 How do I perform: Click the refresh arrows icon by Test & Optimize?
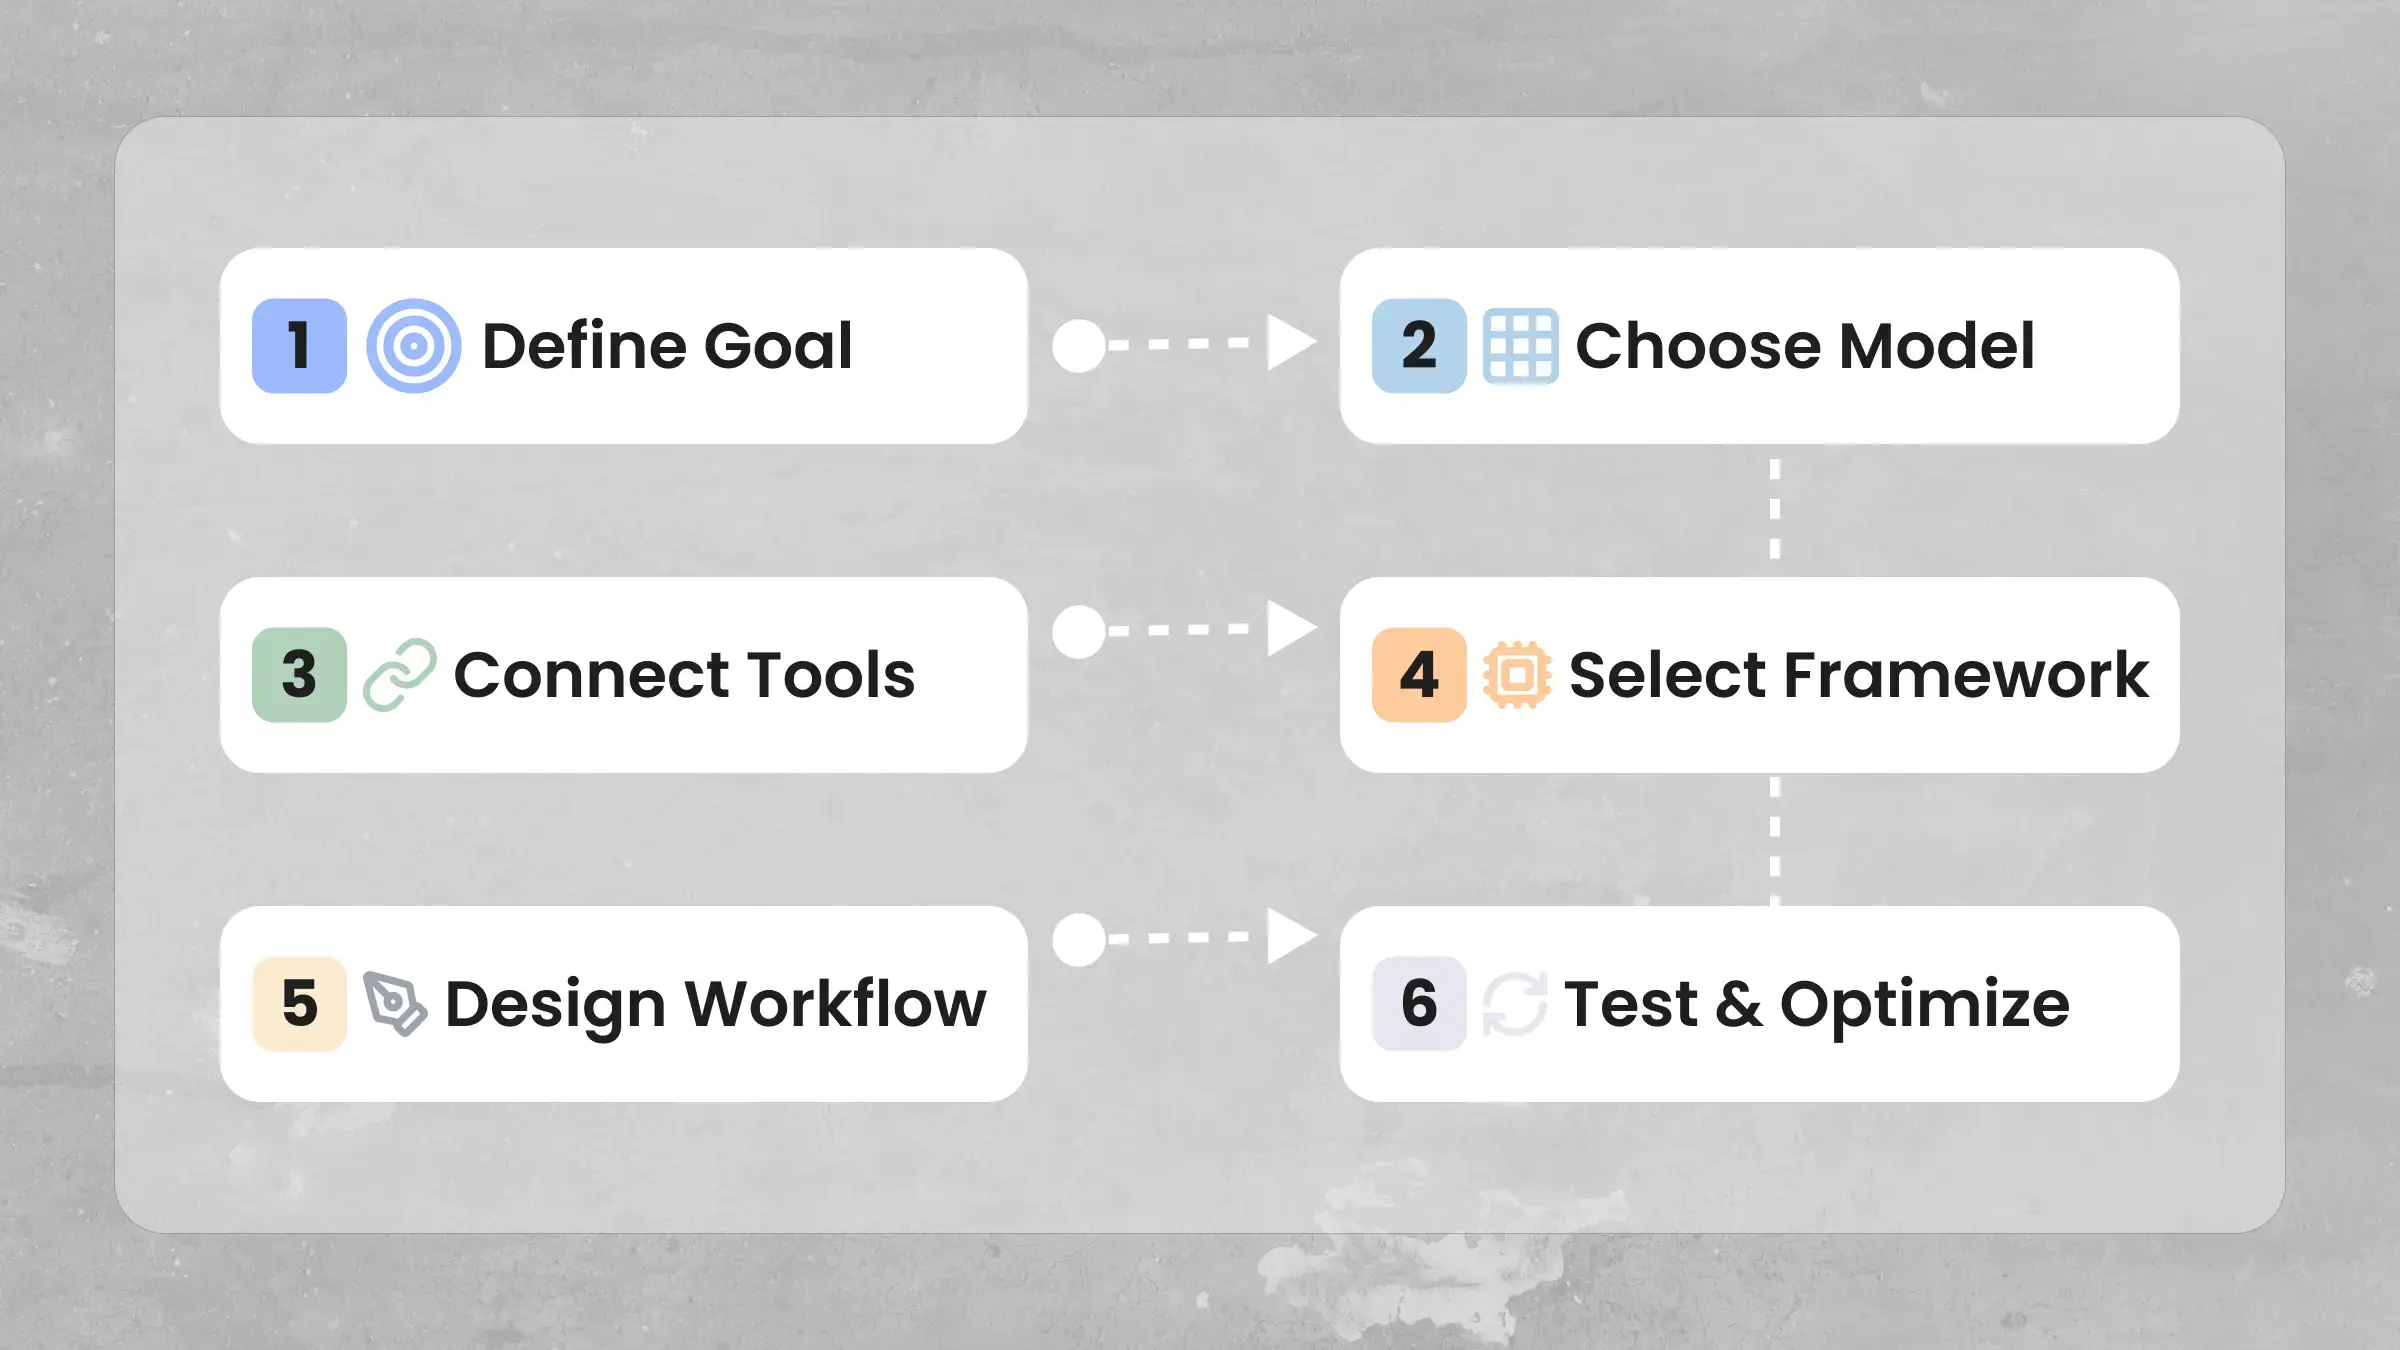coord(1514,1003)
